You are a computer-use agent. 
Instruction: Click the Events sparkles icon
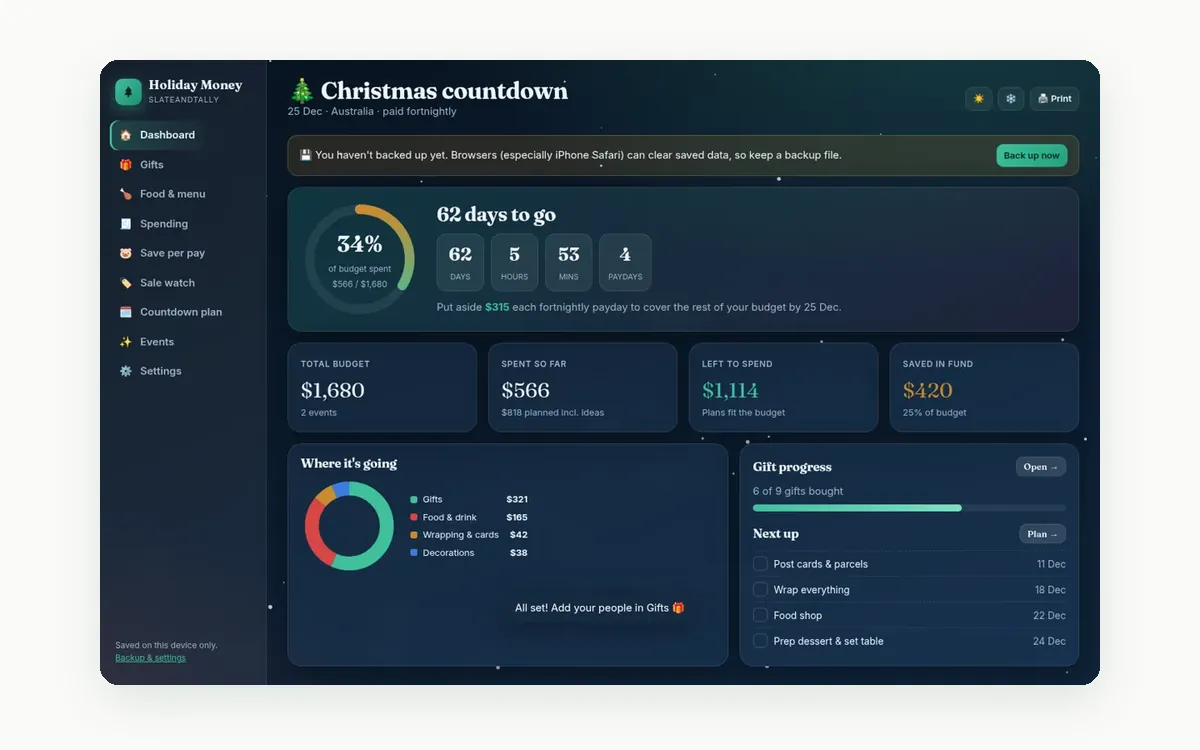pos(126,342)
